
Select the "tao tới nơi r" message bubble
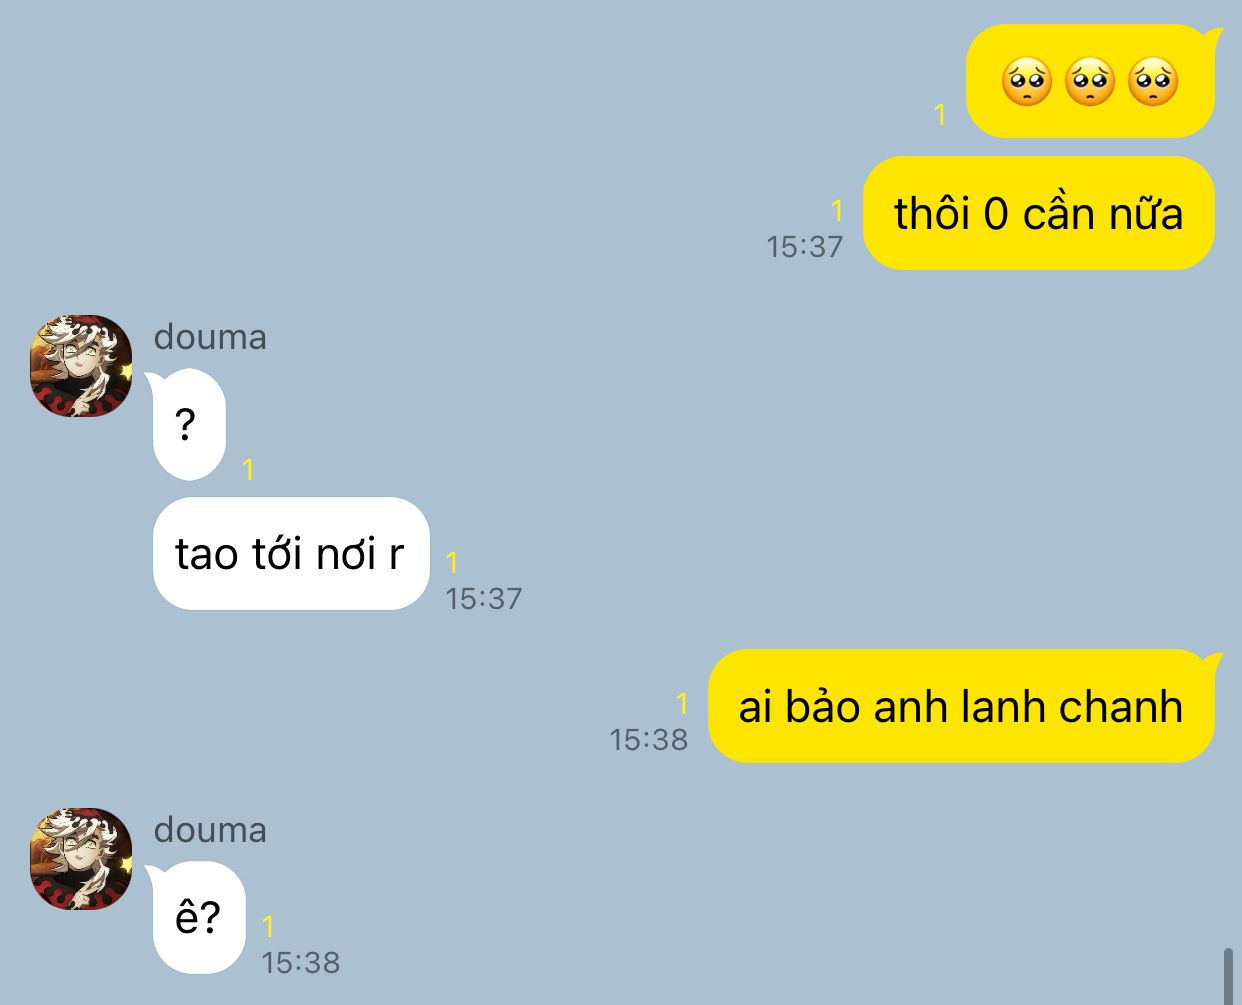pyautogui.click(x=291, y=553)
